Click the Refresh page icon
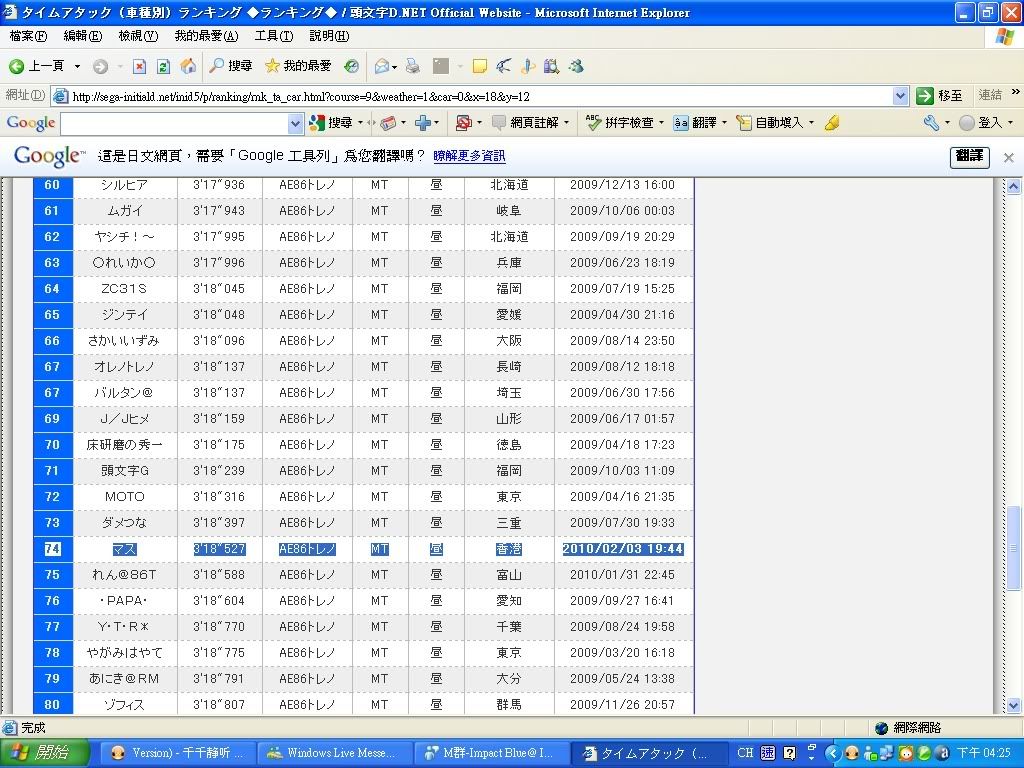The image size is (1024, 768). 163,66
